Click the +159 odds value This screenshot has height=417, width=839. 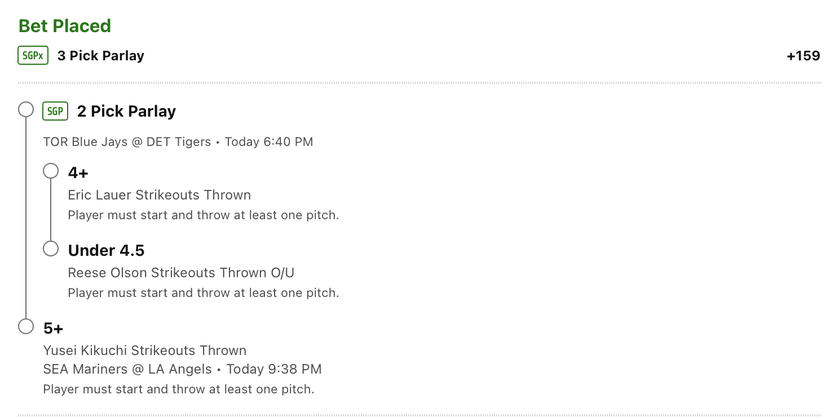tap(803, 56)
